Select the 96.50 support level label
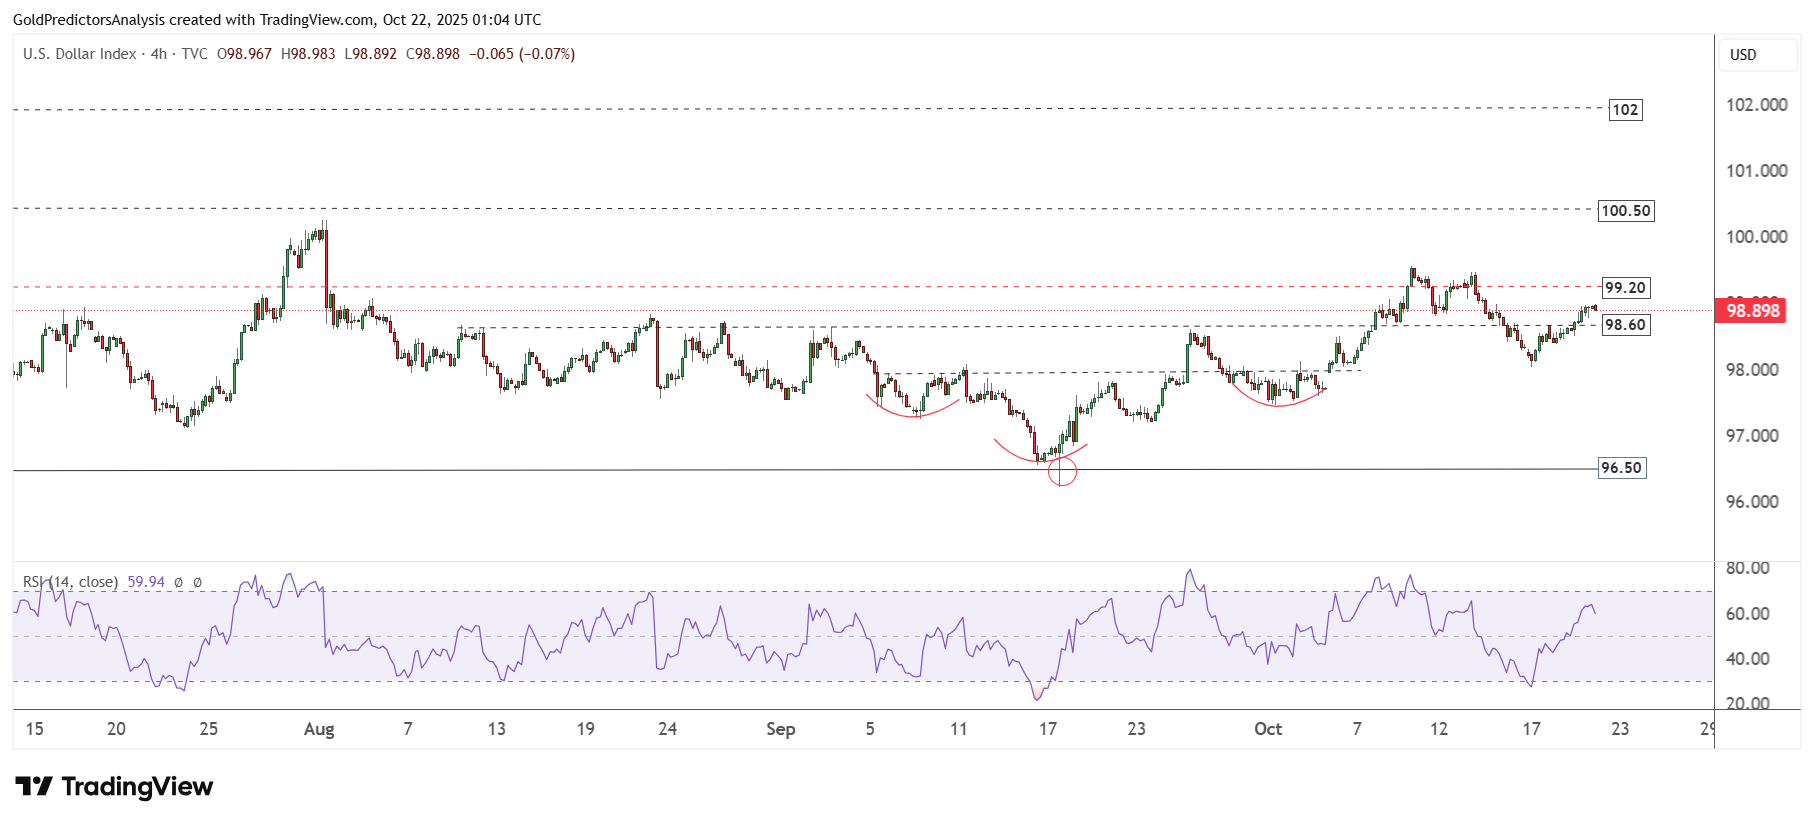 (1621, 468)
